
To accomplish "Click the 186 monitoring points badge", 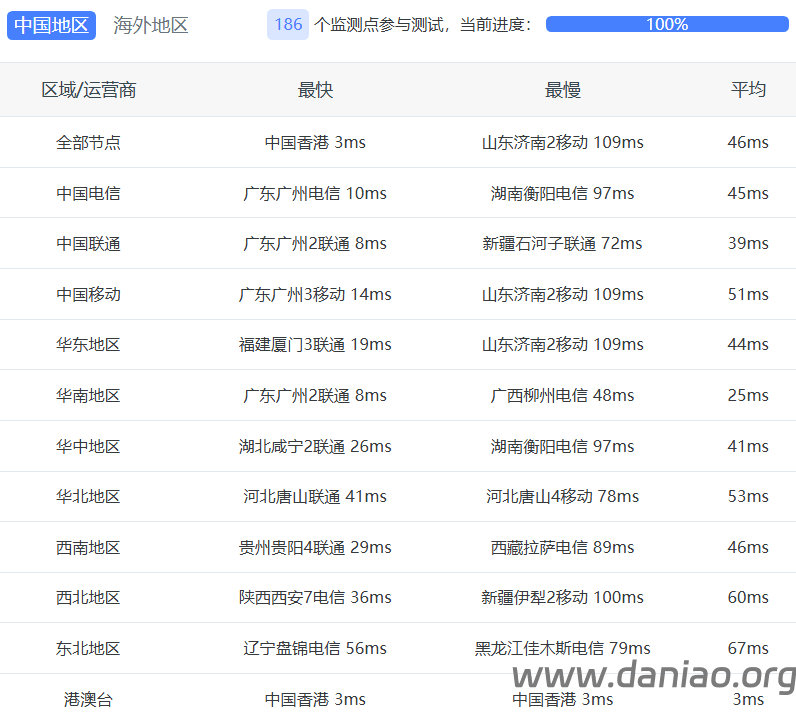I will pyautogui.click(x=288, y=24).
